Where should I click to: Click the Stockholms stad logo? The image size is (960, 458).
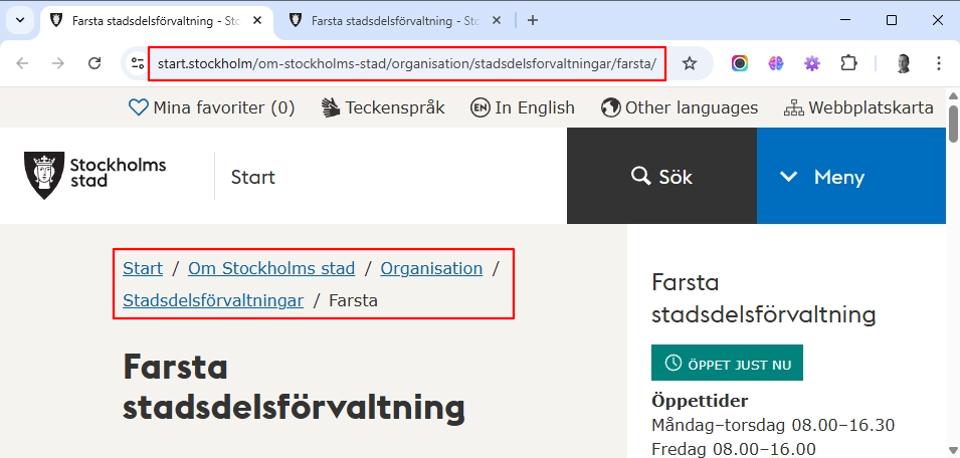coord(95,176)
